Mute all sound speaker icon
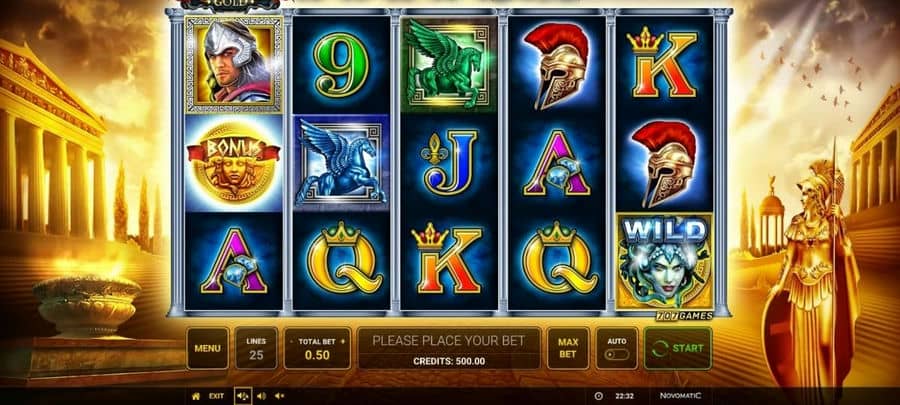 tap(280, 396)
